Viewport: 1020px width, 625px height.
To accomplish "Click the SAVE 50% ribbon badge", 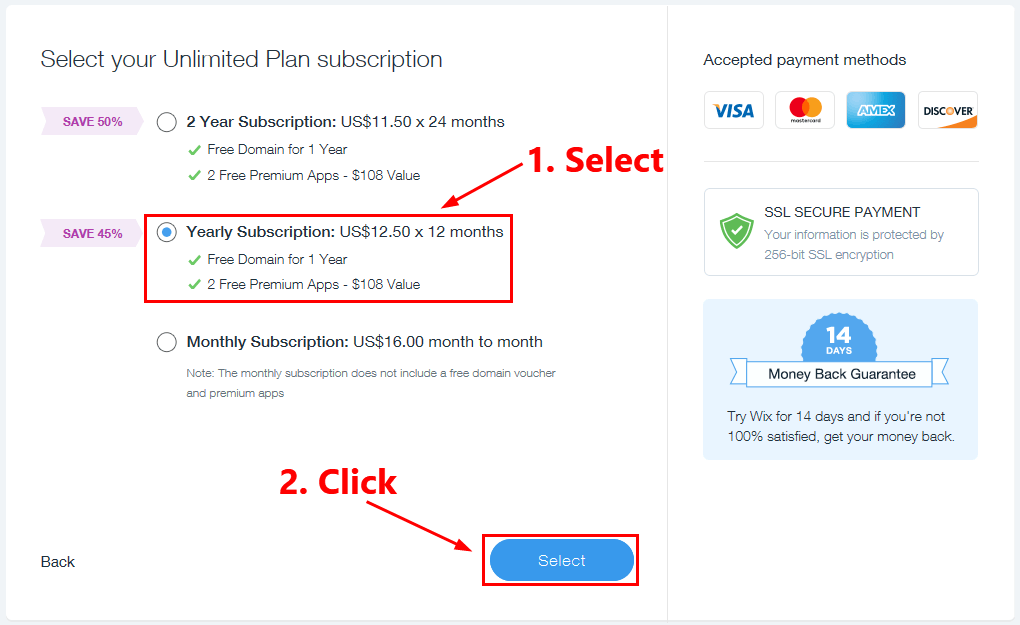I will click(x=92, y=122).
